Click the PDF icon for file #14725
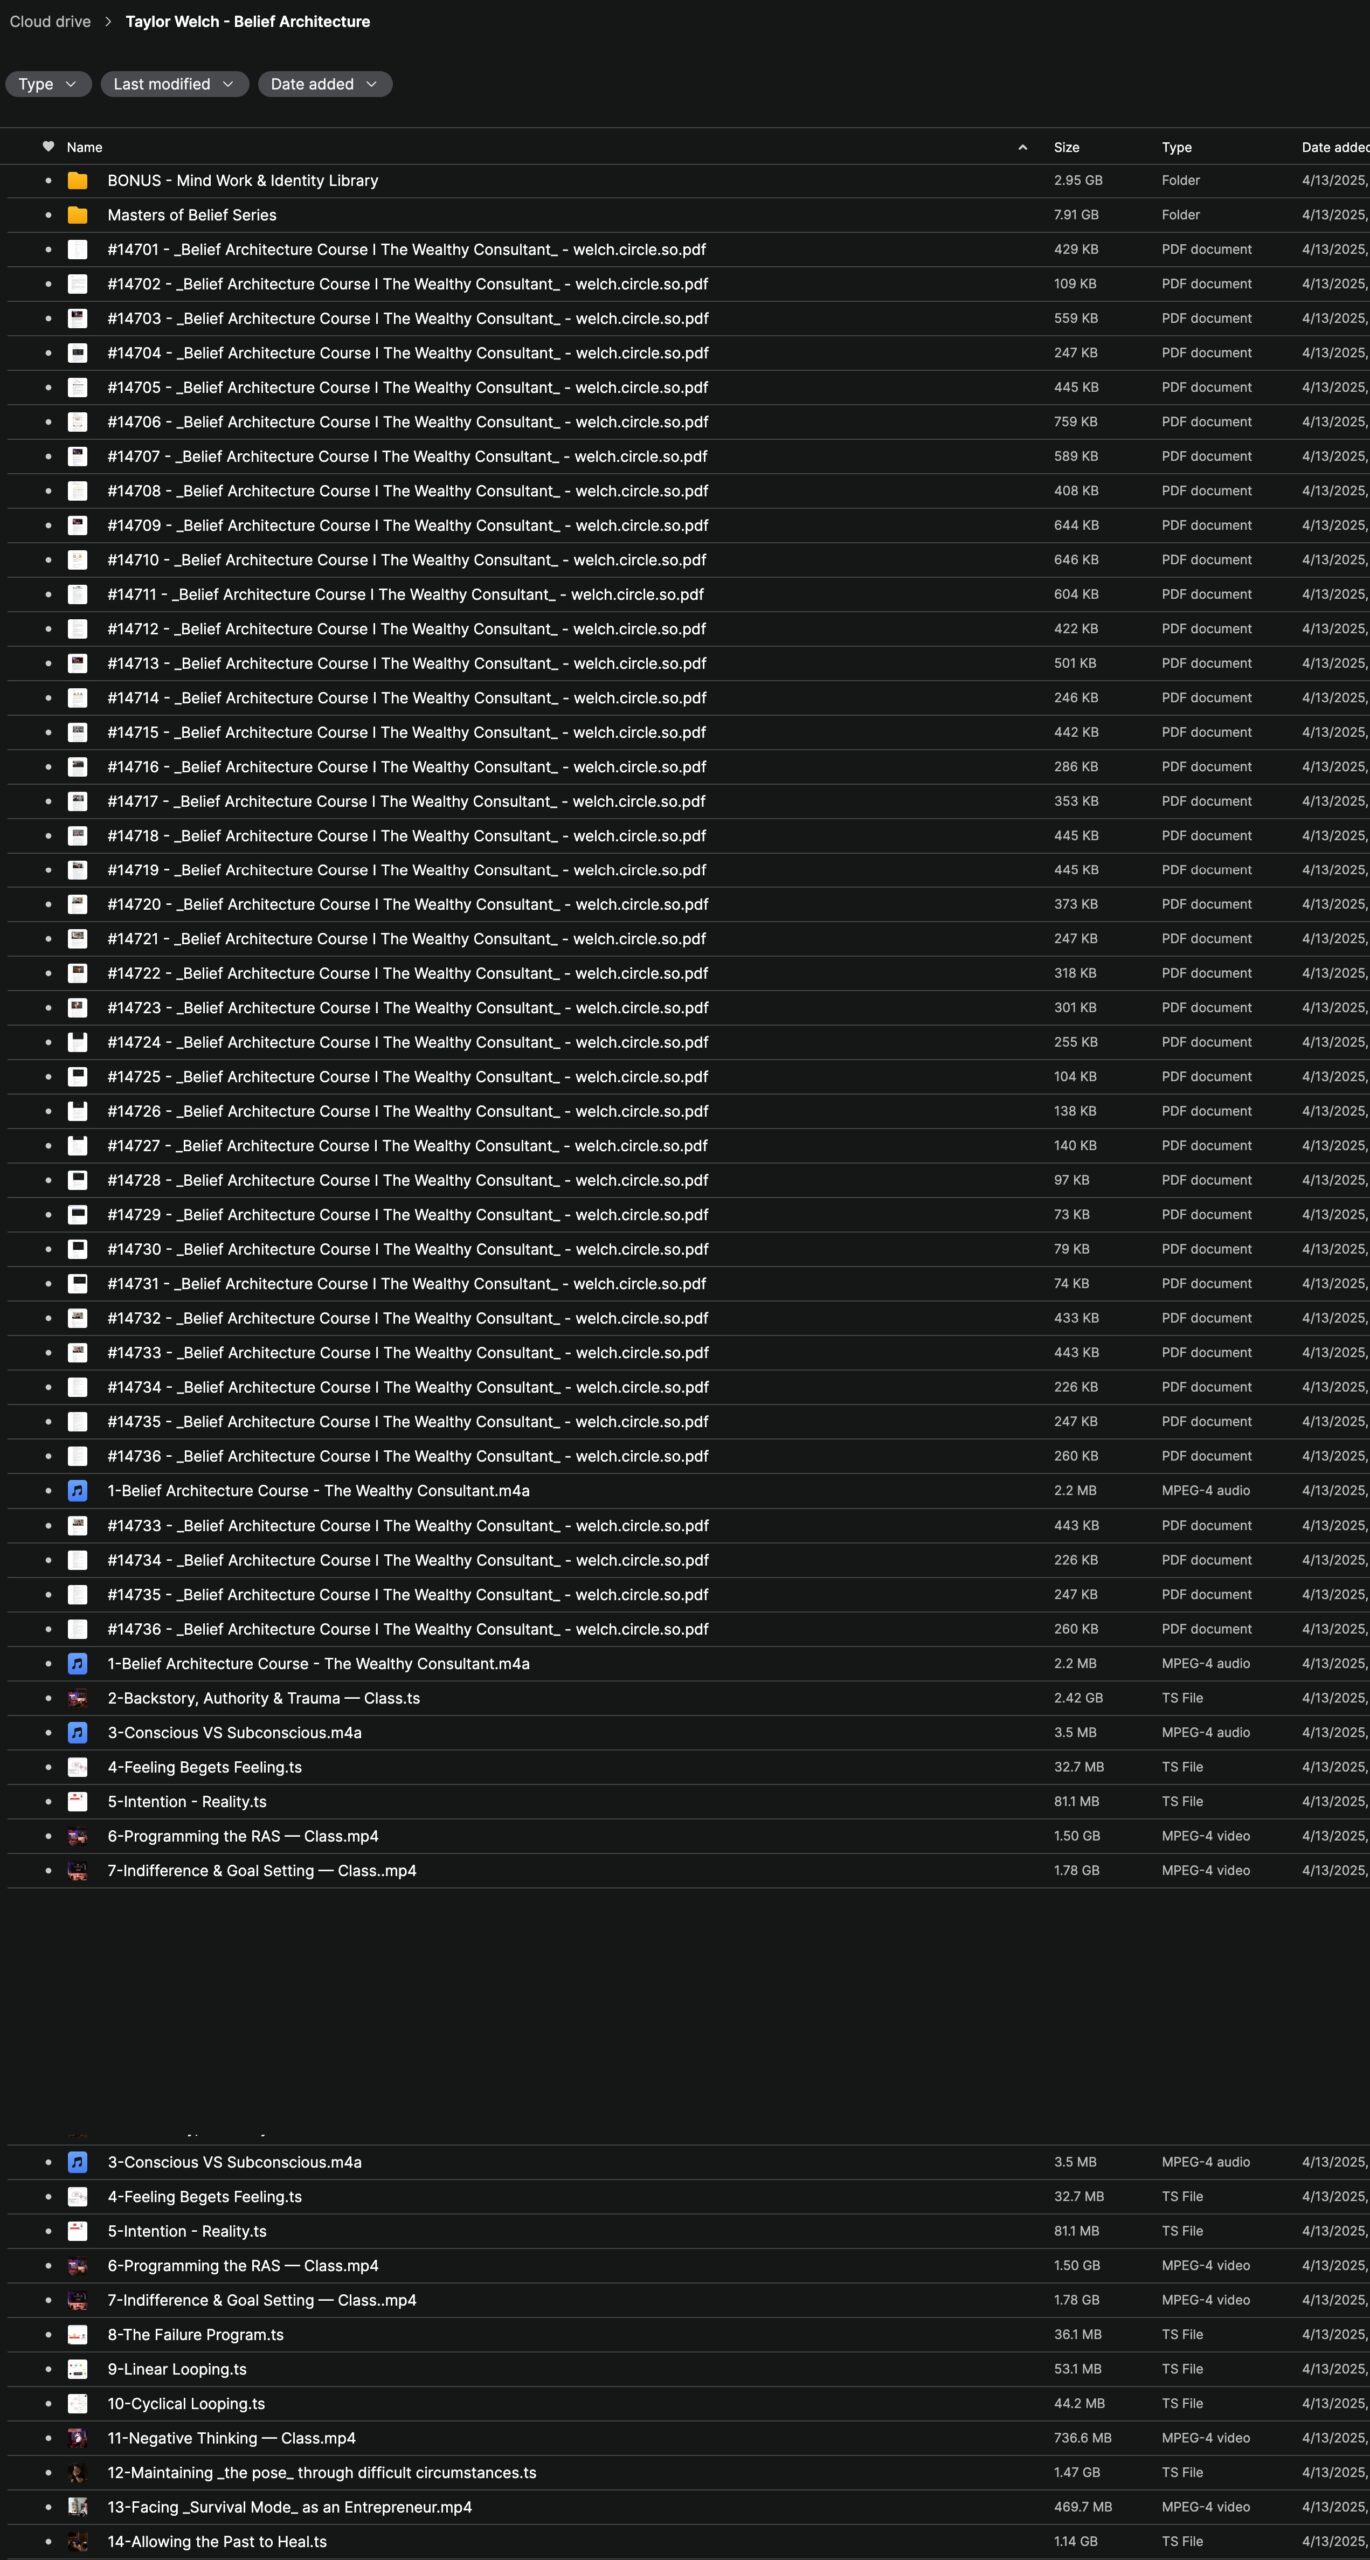This screenshot has width=1370, height=2560. coord(77,1077)
